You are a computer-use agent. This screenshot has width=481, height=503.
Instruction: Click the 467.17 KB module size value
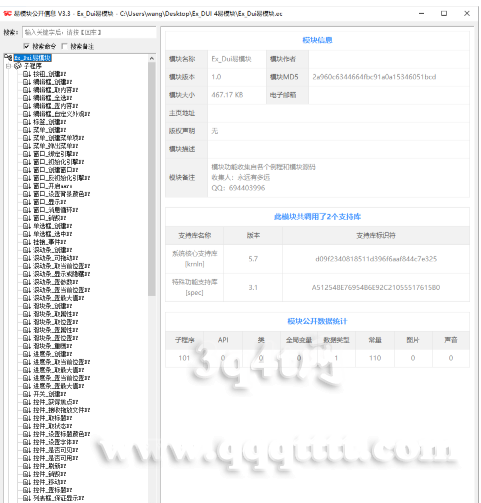[x=227, y=95]
